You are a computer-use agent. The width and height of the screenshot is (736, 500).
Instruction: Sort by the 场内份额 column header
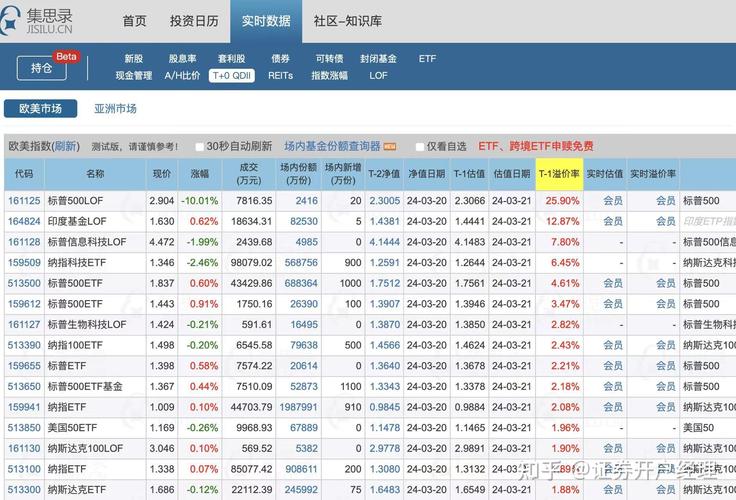(299, 174)
